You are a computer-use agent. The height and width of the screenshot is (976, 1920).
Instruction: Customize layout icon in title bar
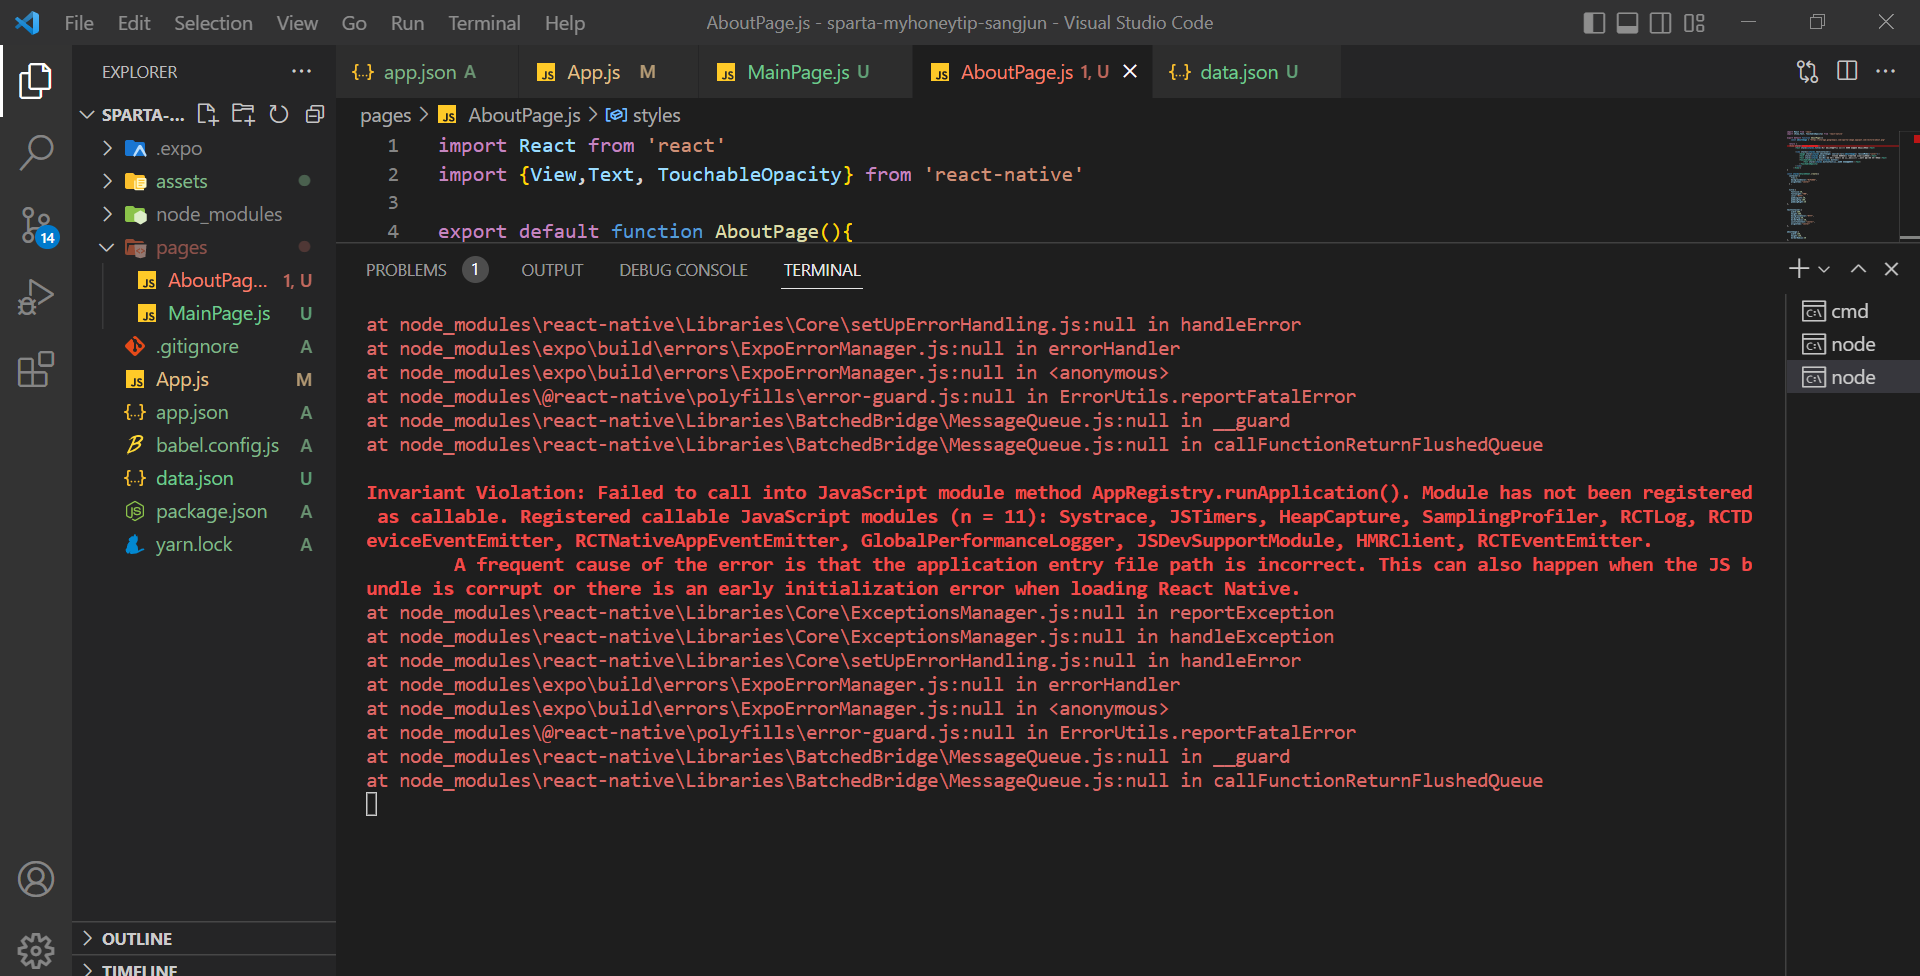[1694, 23]
